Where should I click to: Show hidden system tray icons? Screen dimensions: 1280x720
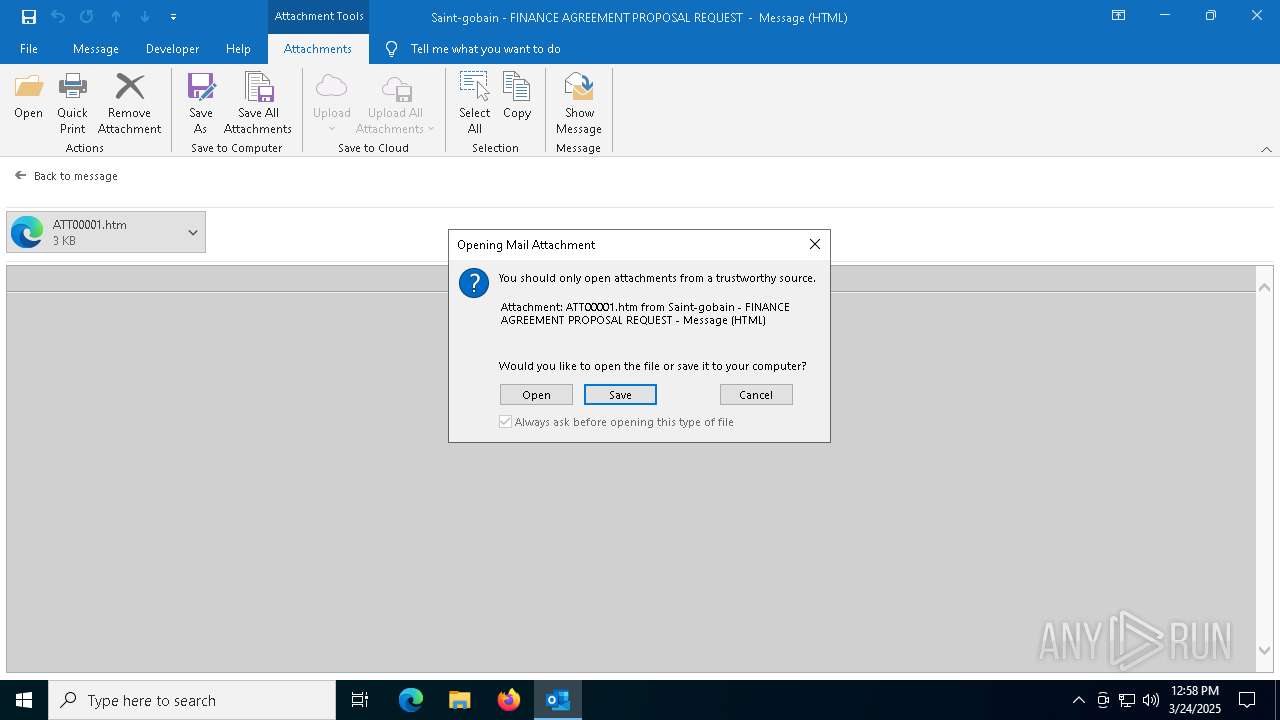[1078, 700]
